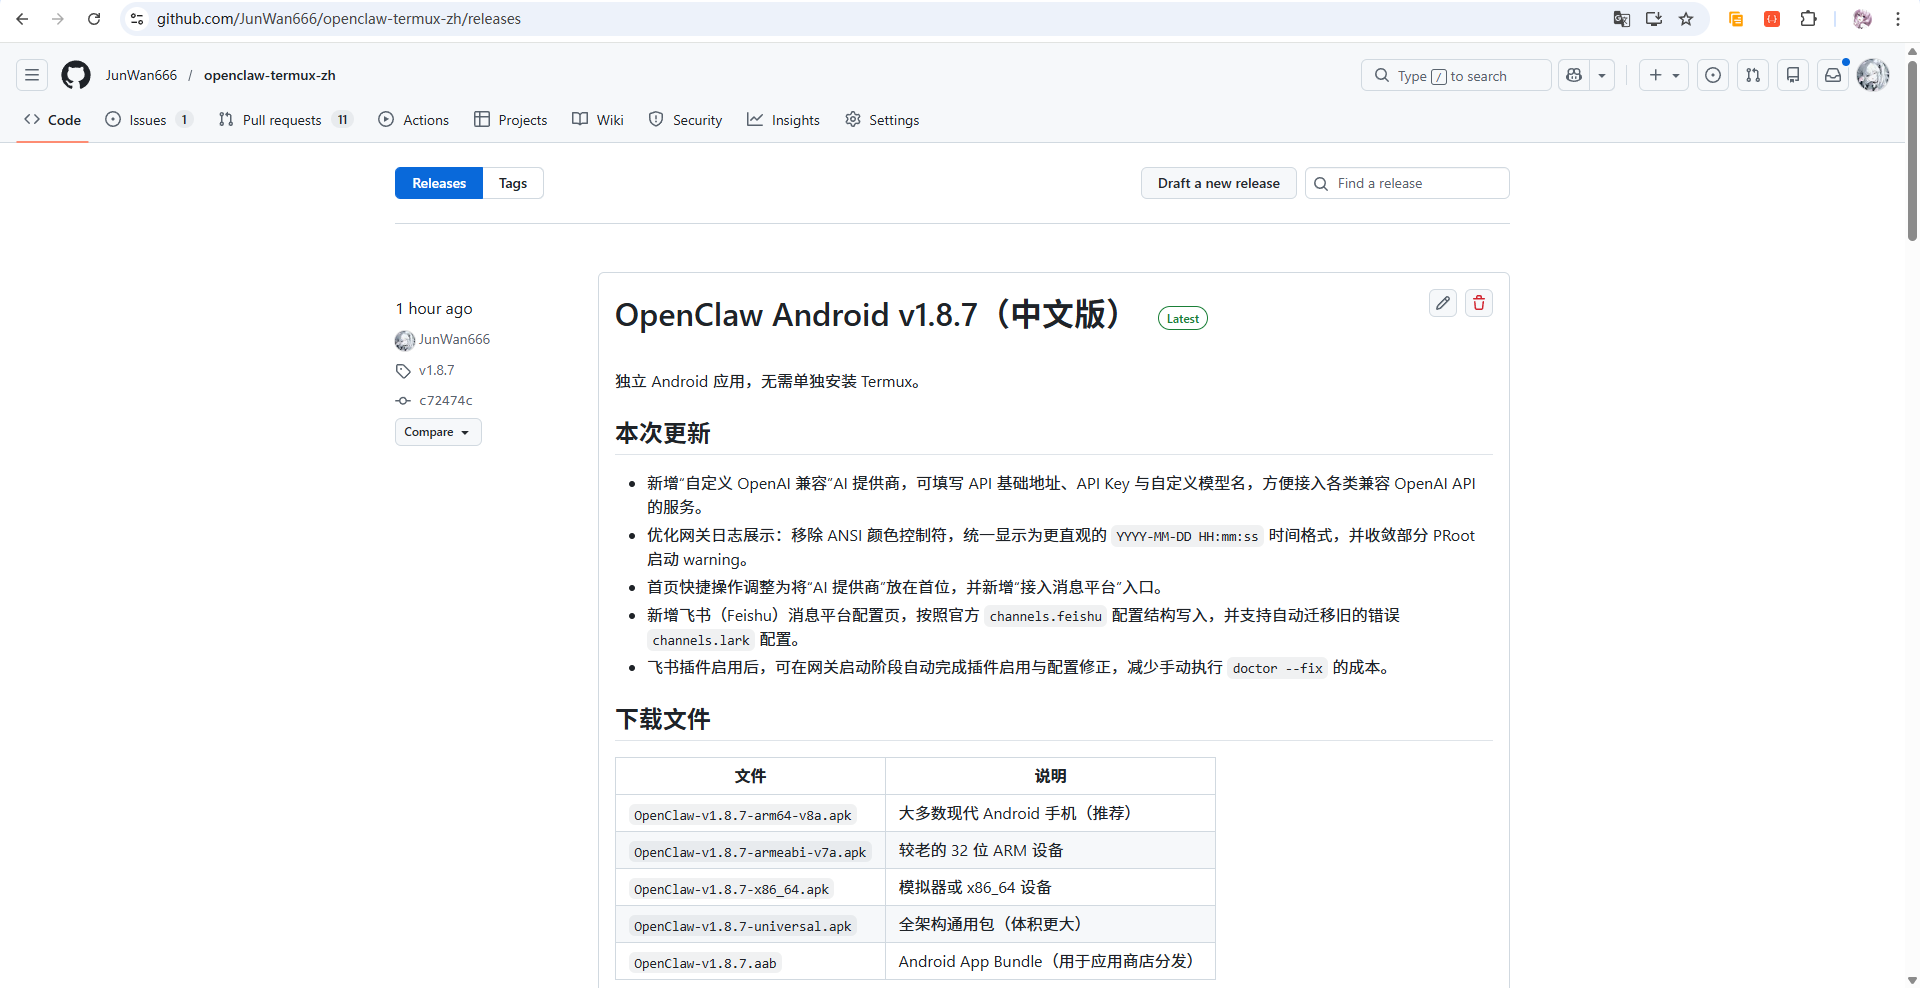Viewport: 1920px width, 988px height.
Task: Open commit c72474c link
Action: coord(445,400)
